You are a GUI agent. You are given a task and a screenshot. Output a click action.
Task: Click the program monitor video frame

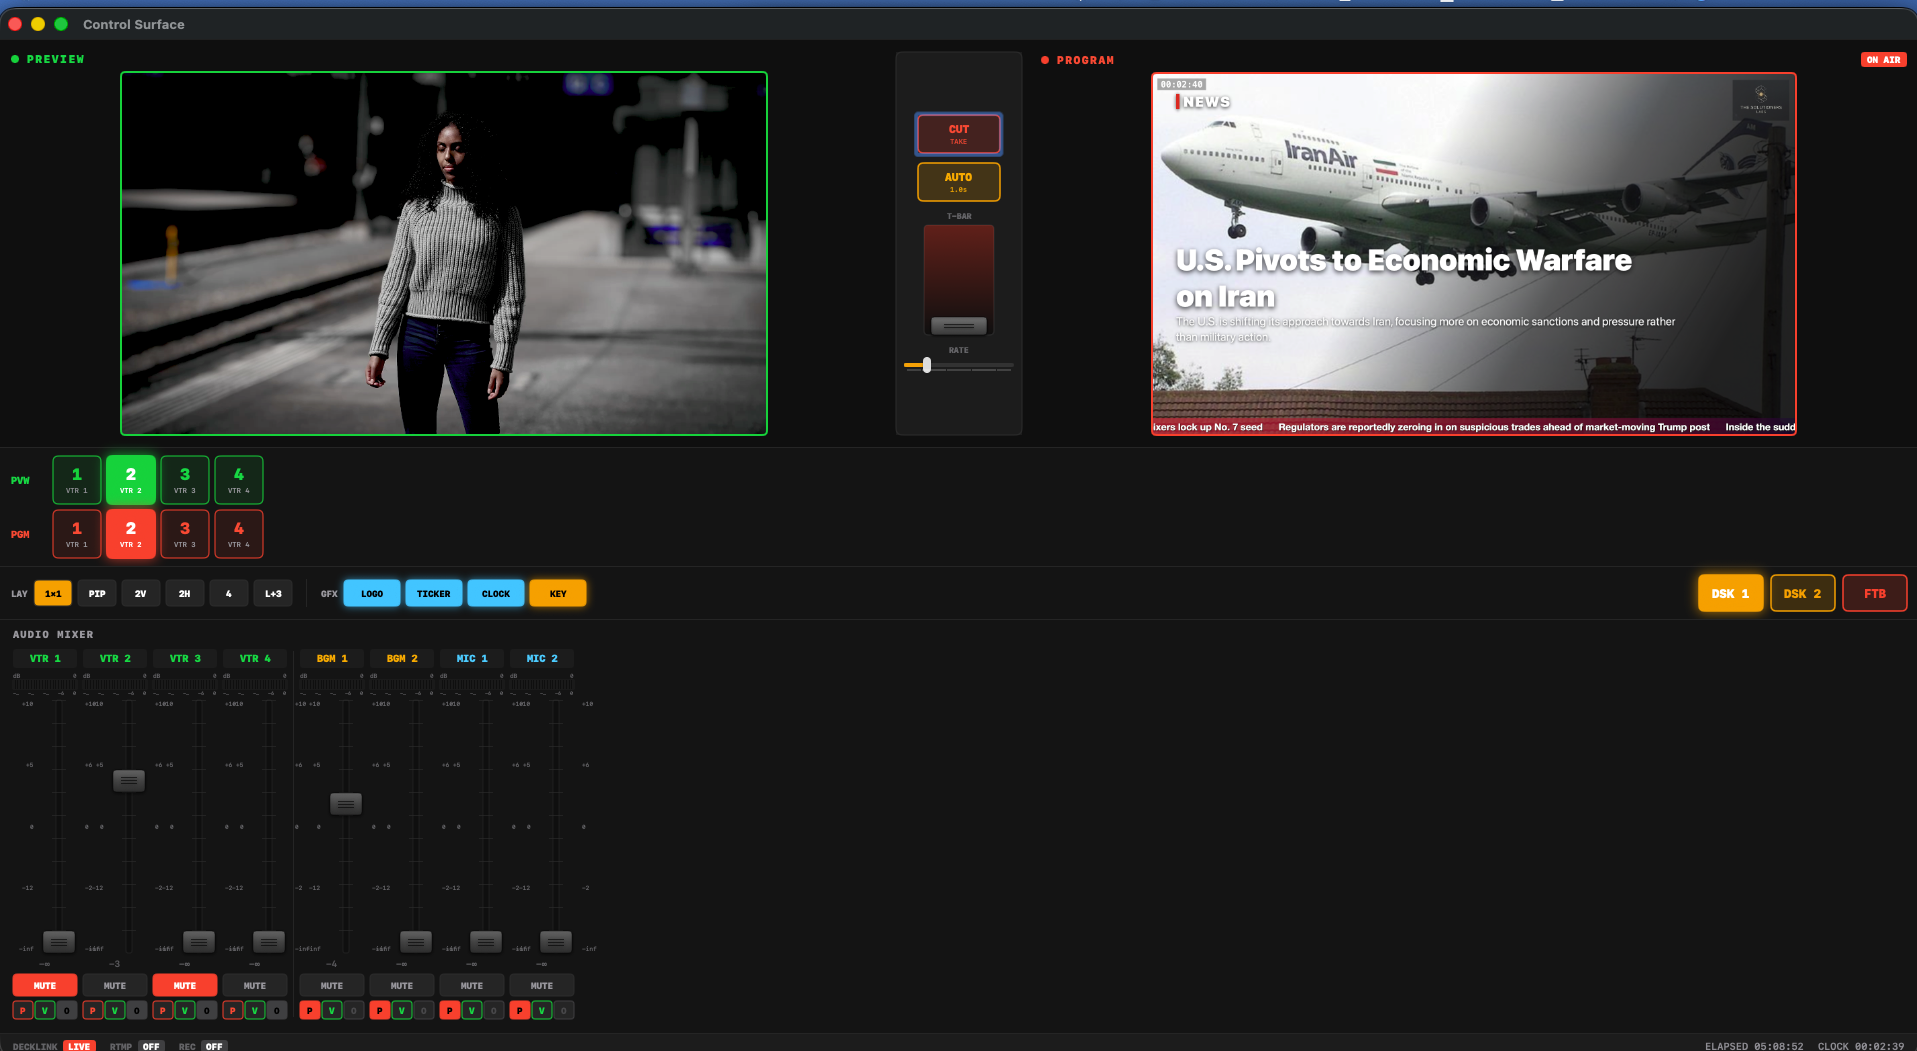tap(1474, 253)
